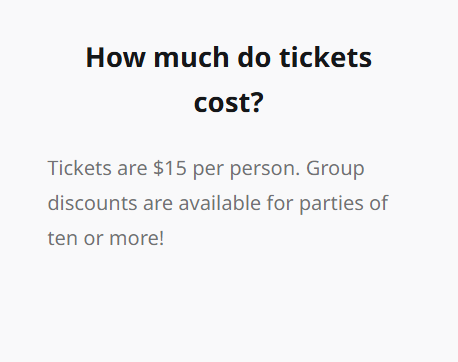Click the word "per" before "person"
The height and width of the screenshot is (362, 458).
click(x=208, y=170)
